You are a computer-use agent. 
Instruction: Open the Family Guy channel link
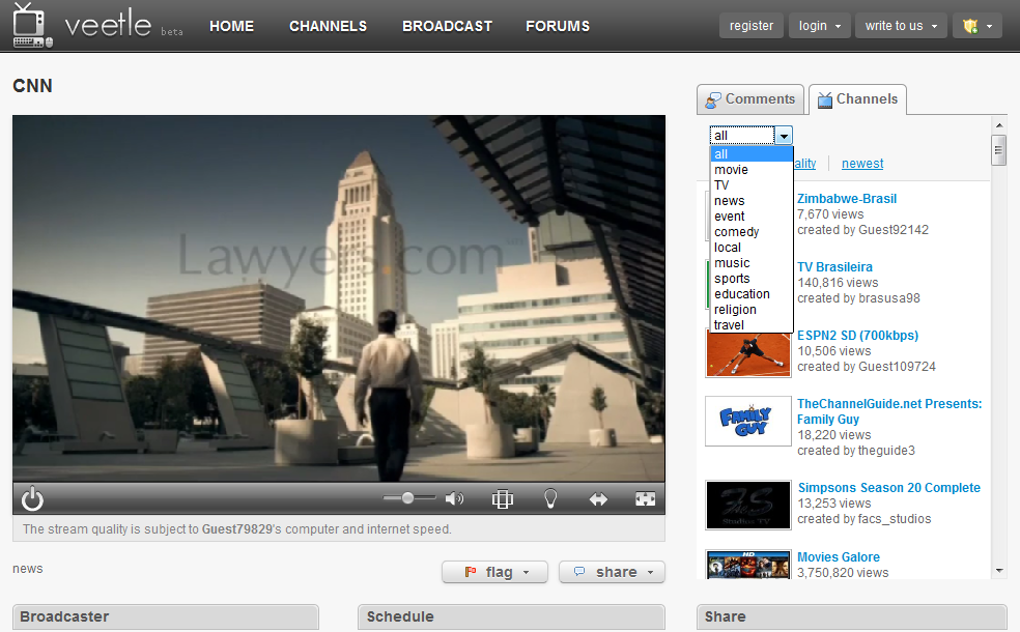[x=889, y=412]
